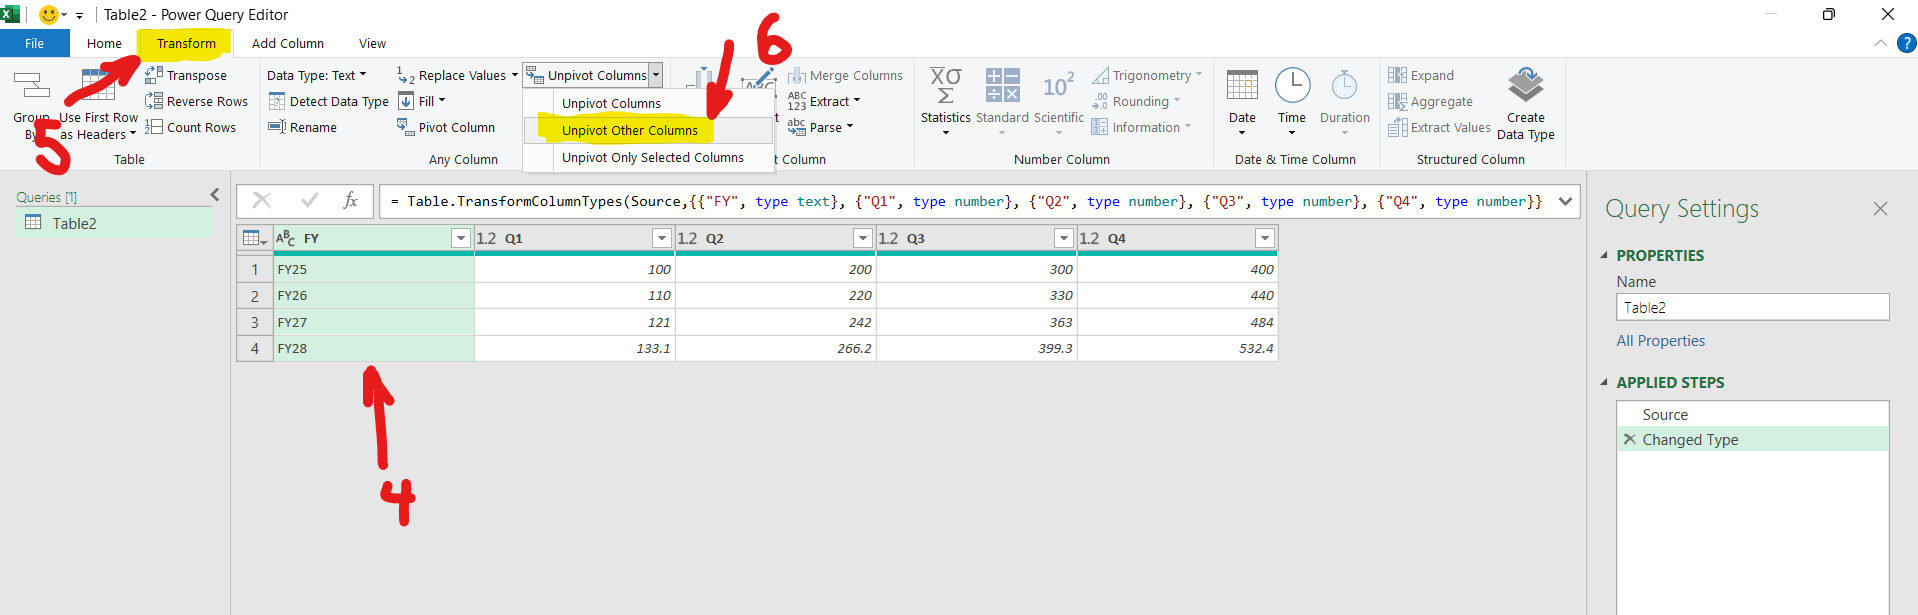Open the Date column menu
This screenshot has width=1918, height=615.
(x=1242, y=101)
